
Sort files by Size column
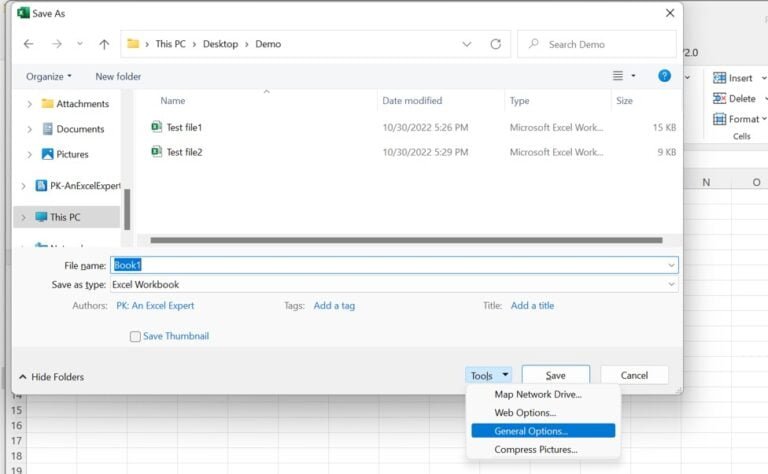pyautogui.click(x=624, y=100)
